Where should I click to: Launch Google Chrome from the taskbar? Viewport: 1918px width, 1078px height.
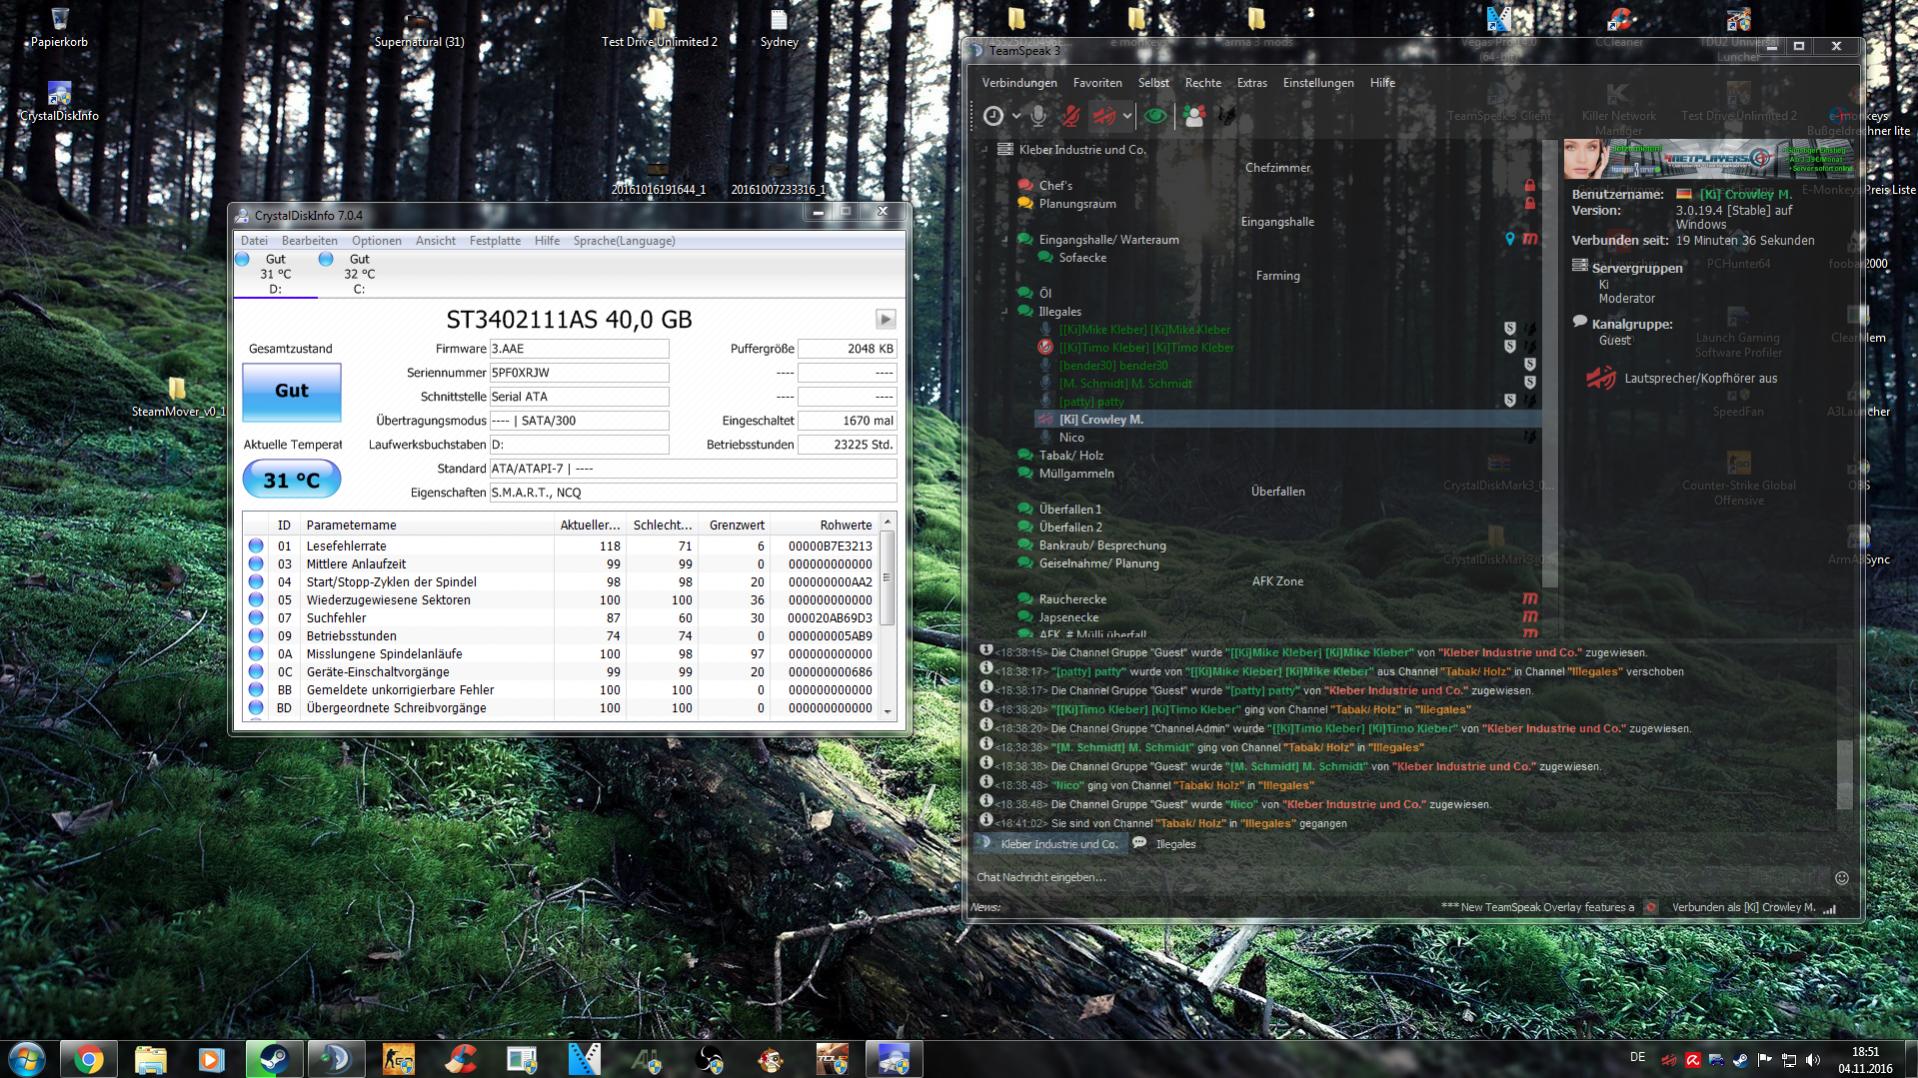pos(88,1059)
